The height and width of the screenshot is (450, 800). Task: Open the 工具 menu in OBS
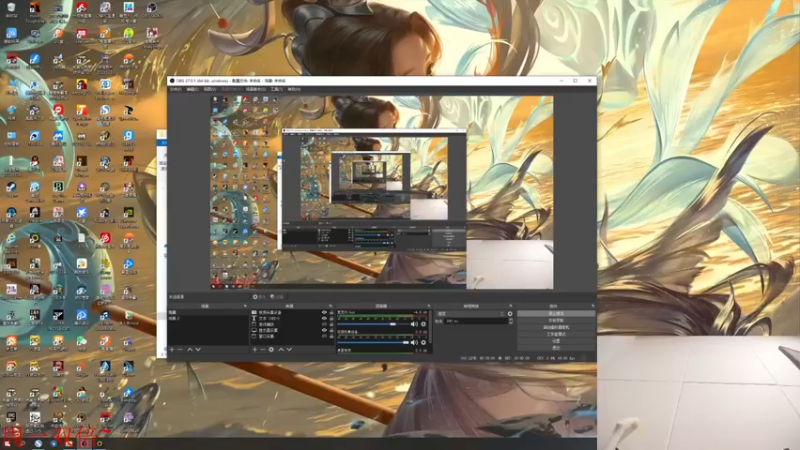(276, 89)
